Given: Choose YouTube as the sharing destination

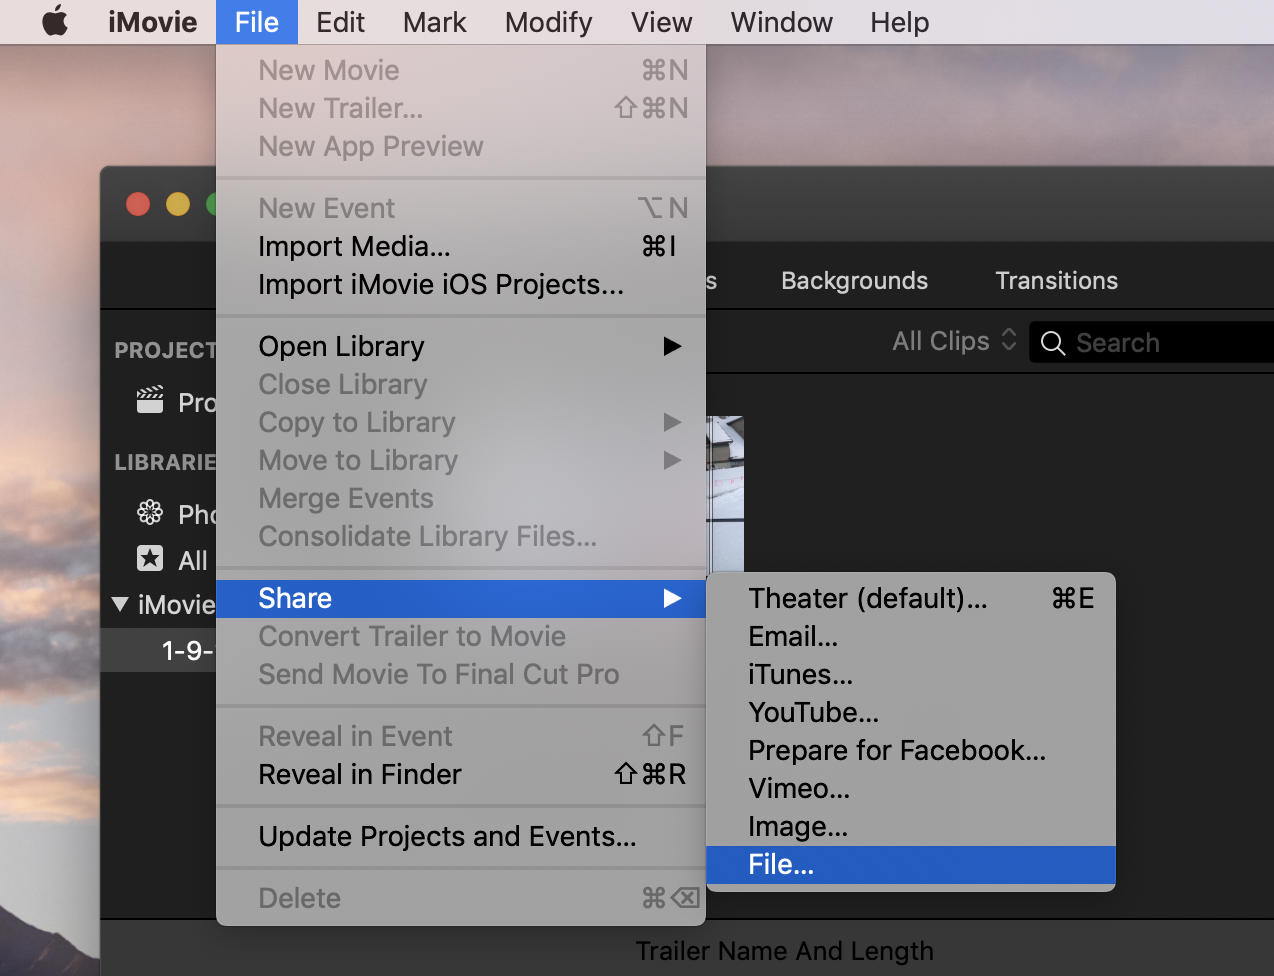Looking at the screenshot, I should click(812, 712).
